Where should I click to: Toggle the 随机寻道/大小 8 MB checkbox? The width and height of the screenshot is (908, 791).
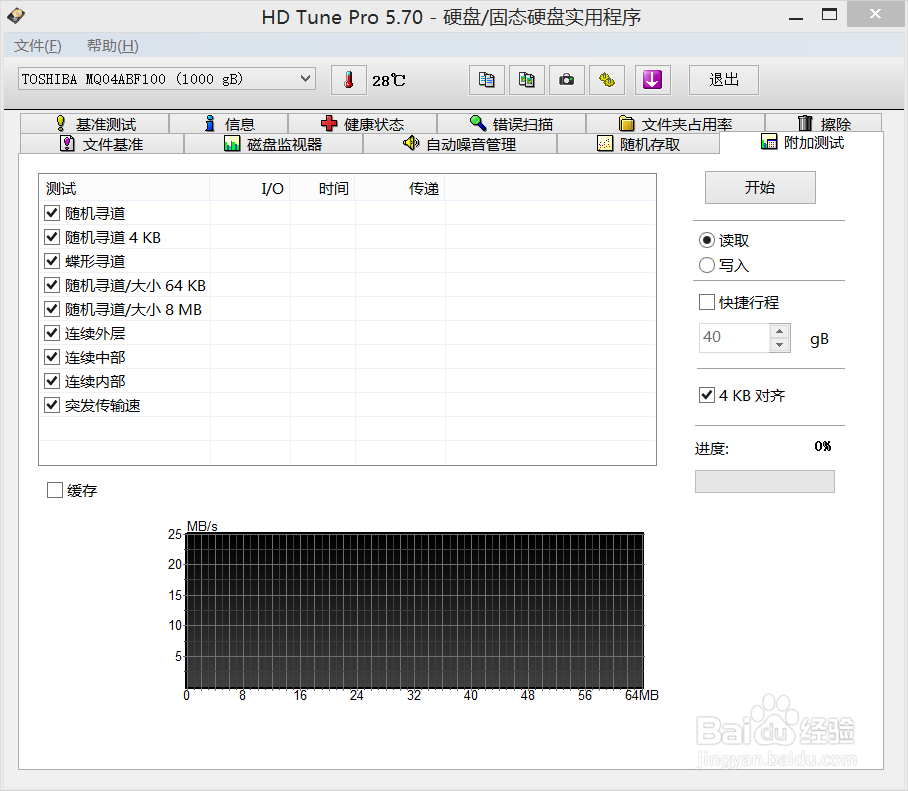pos(52,309)
